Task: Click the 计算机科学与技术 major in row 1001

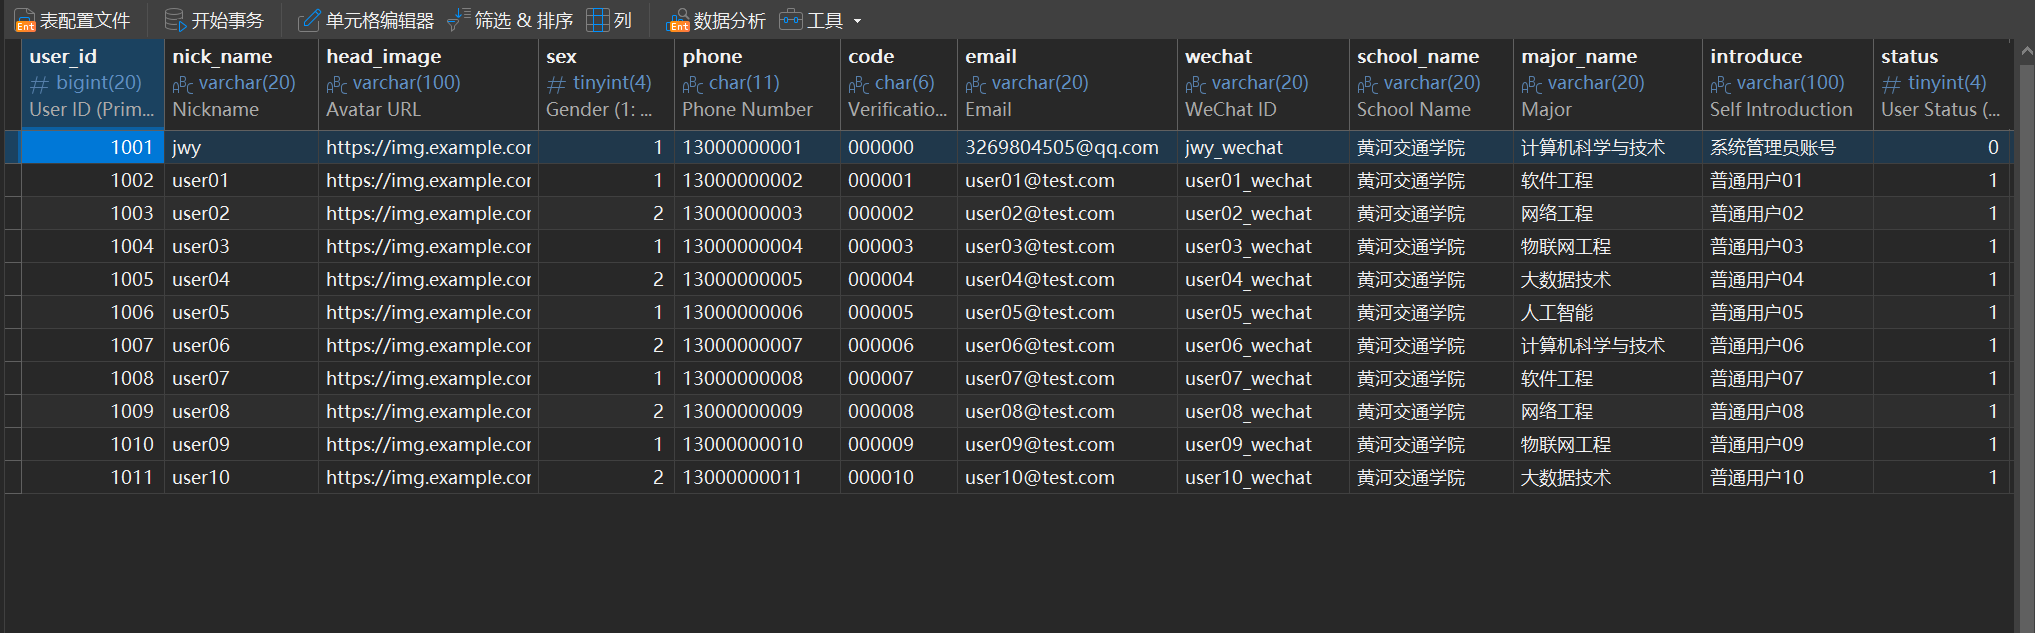Action: 1608,147
